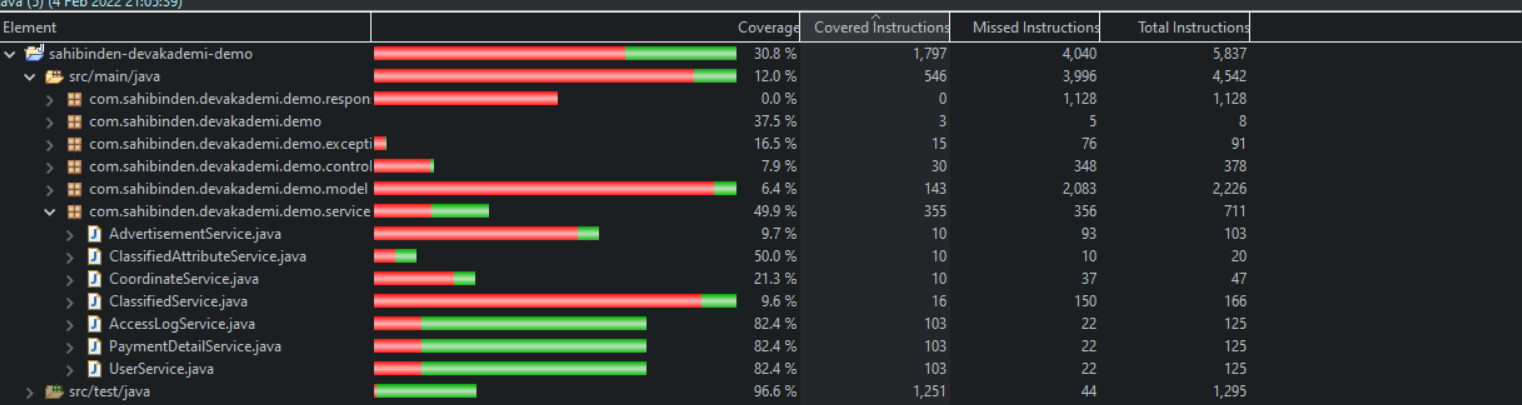Select the ClassifiedAttributeService.java row
This screenshot has height=405, width=1522.
[x=761, y=257]
